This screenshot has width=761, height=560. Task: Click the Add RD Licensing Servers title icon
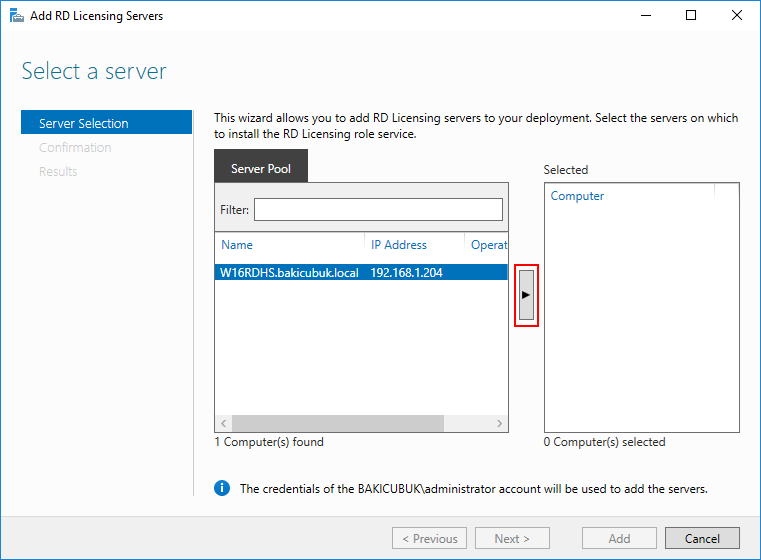point(17,16)
